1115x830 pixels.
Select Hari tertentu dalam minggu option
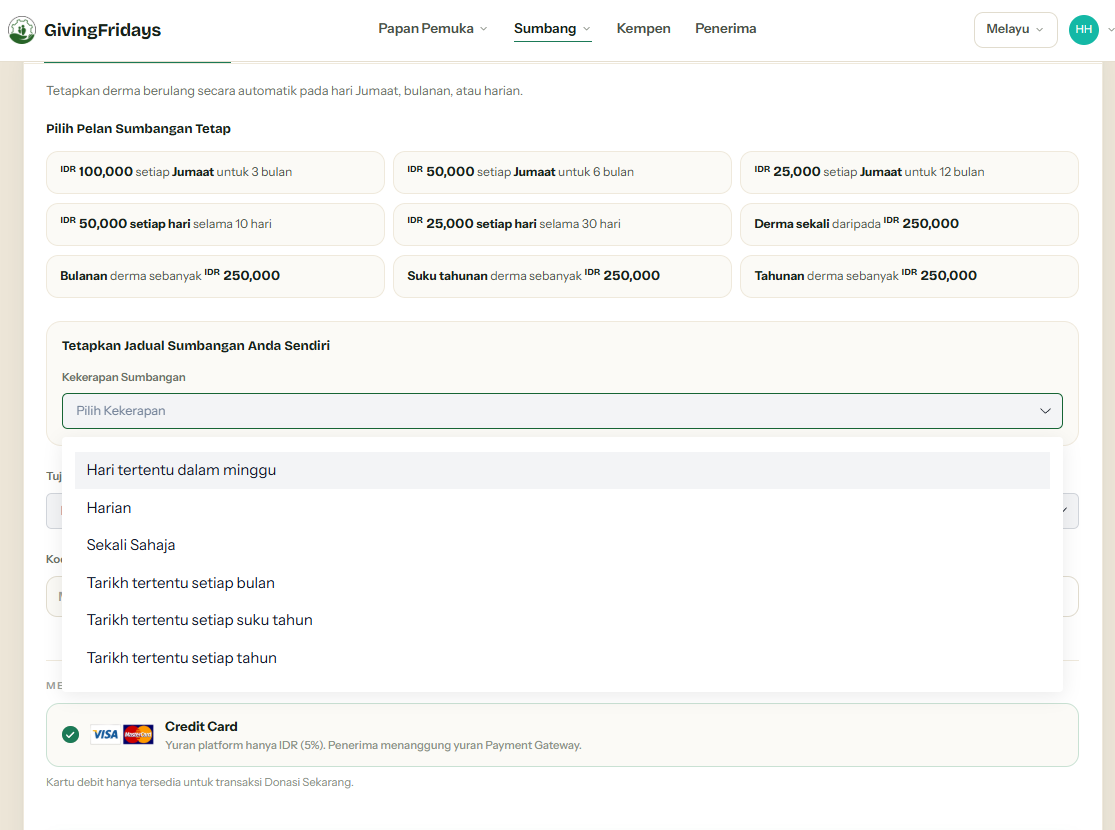562,470
